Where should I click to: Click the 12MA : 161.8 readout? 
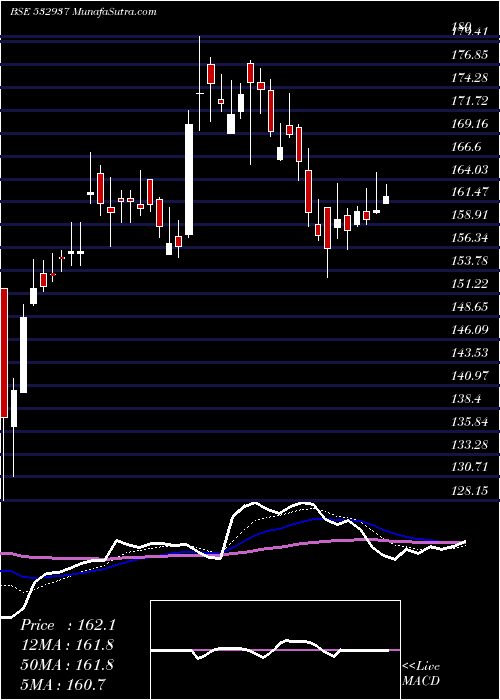coord(67,645)
